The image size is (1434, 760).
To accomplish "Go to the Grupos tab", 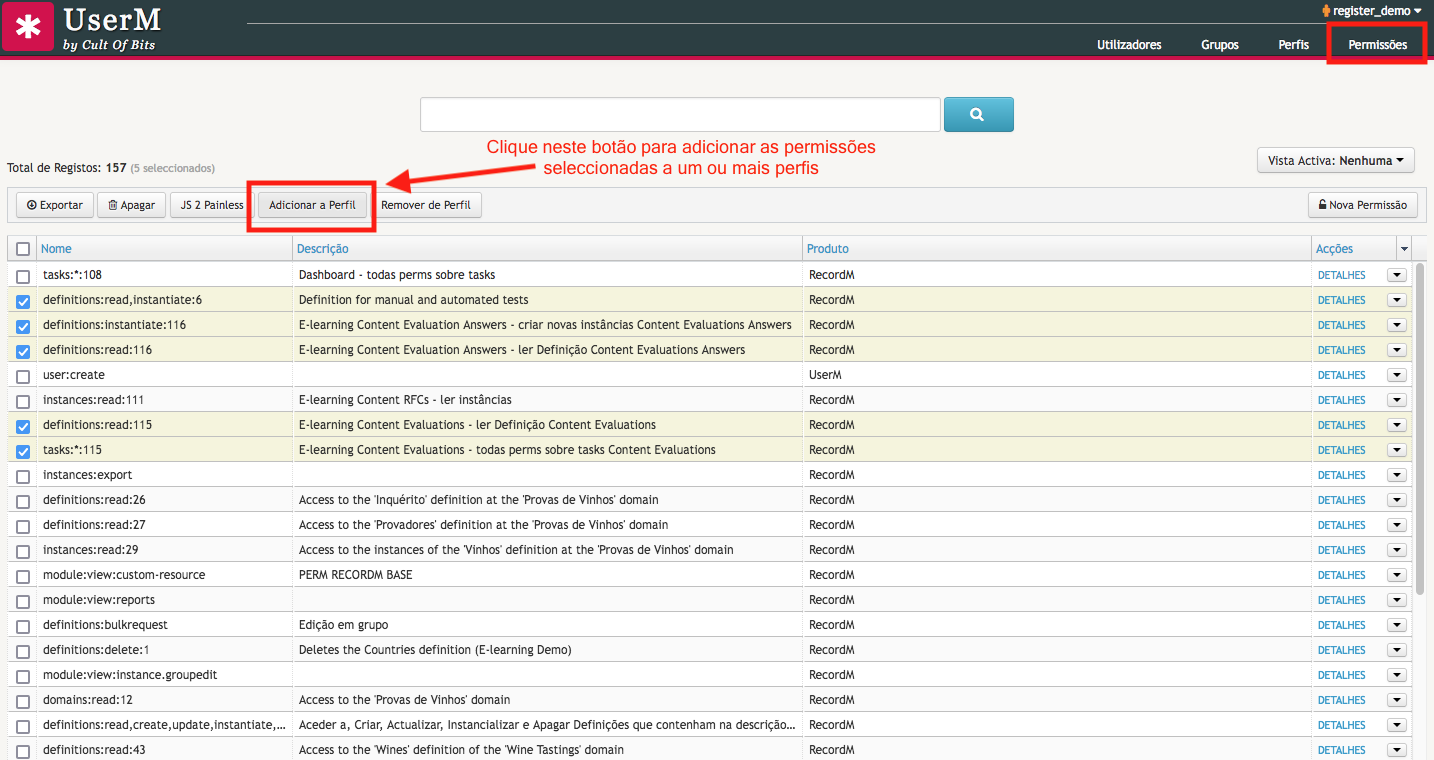I will [1220, 45].
